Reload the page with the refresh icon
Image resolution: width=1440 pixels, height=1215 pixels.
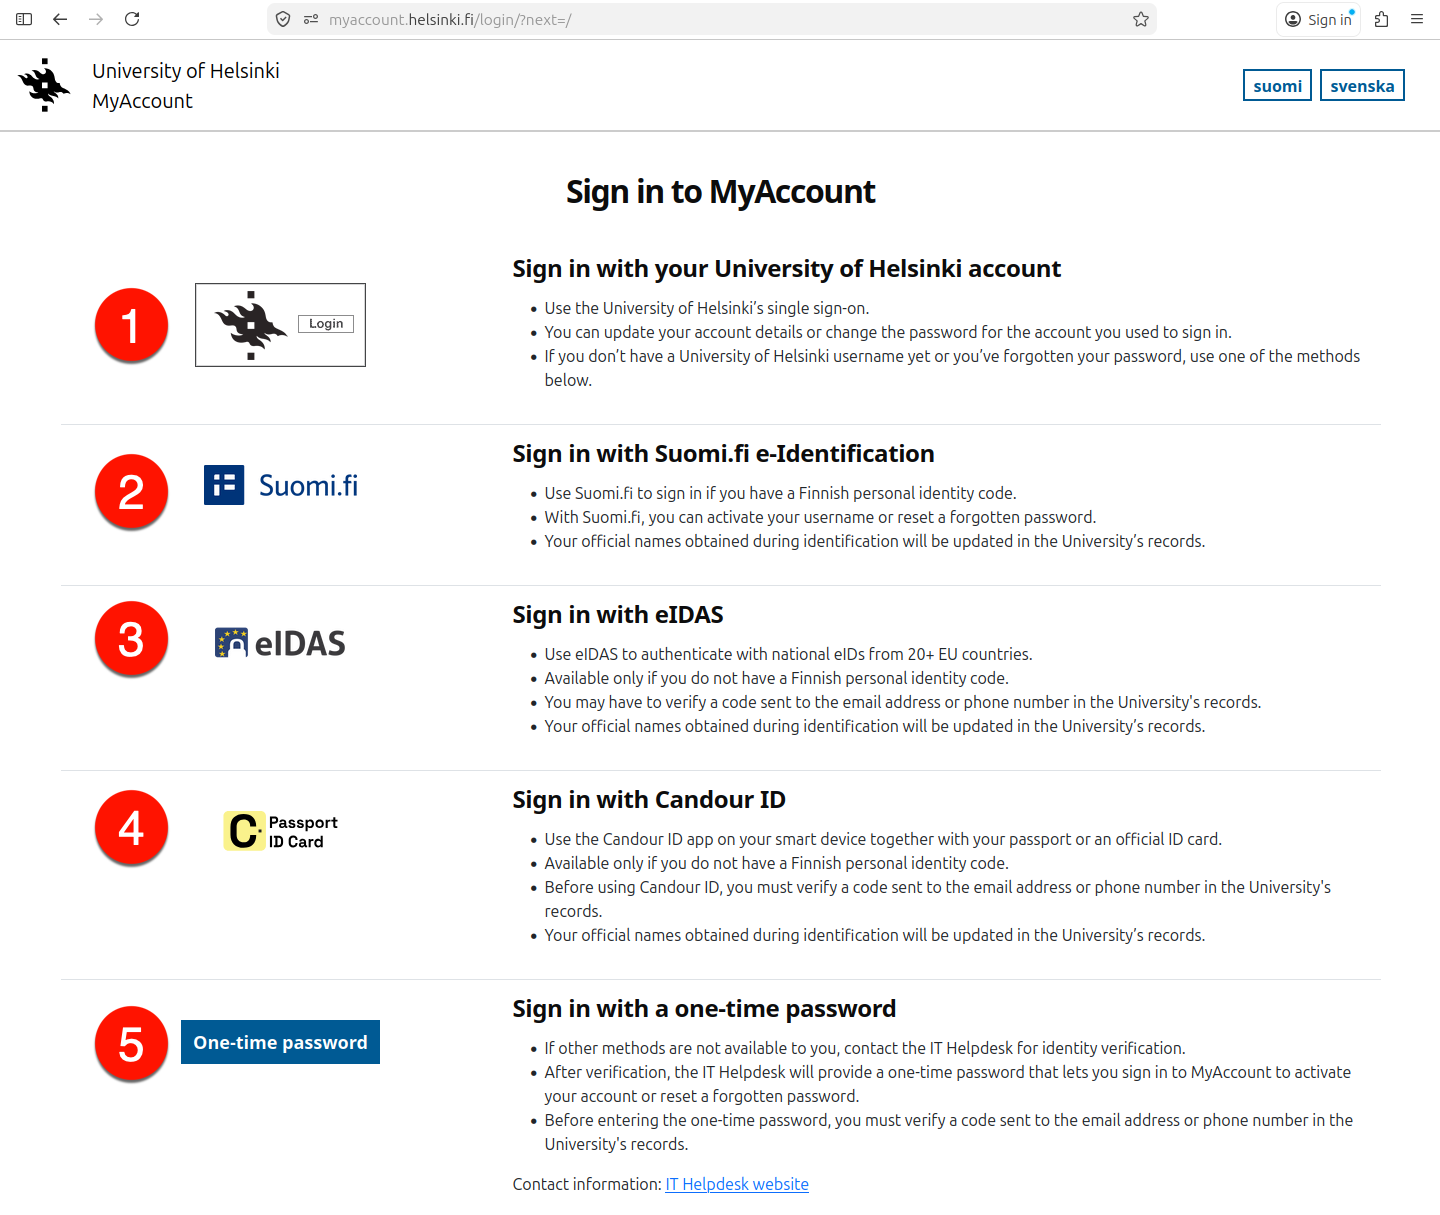click(132, 19)
